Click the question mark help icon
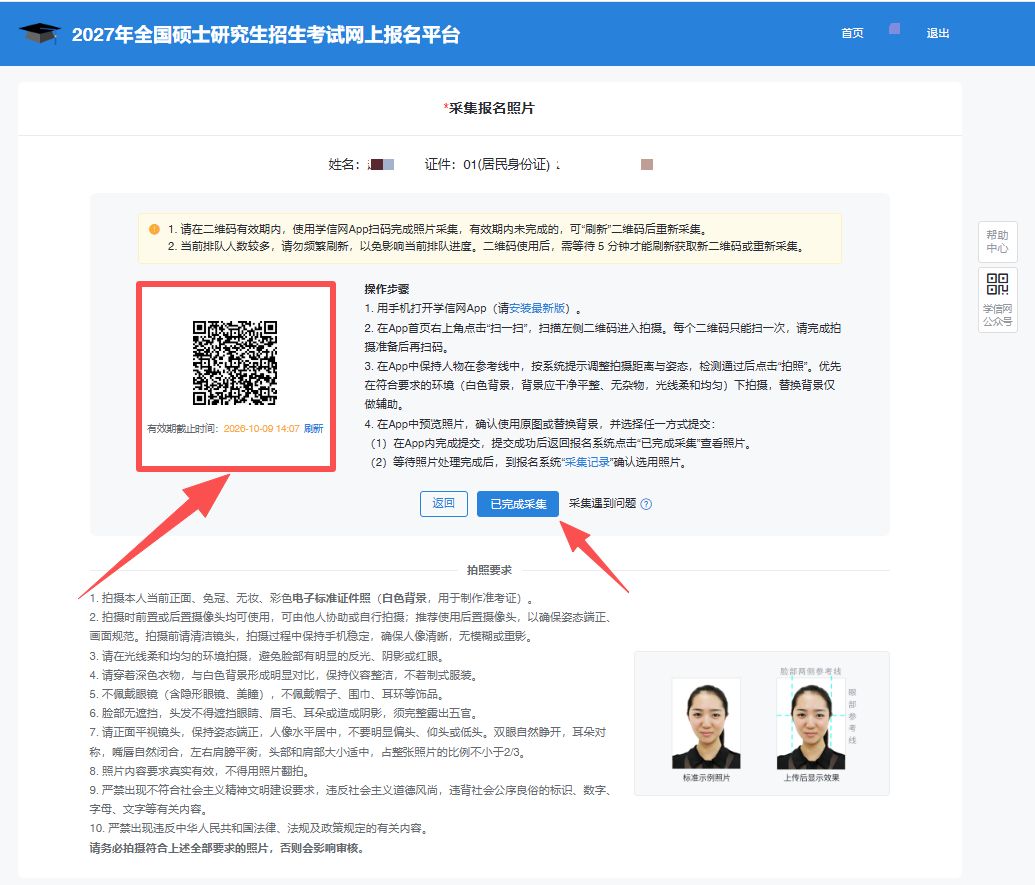Screen dimensions: 1035x885 646,504
